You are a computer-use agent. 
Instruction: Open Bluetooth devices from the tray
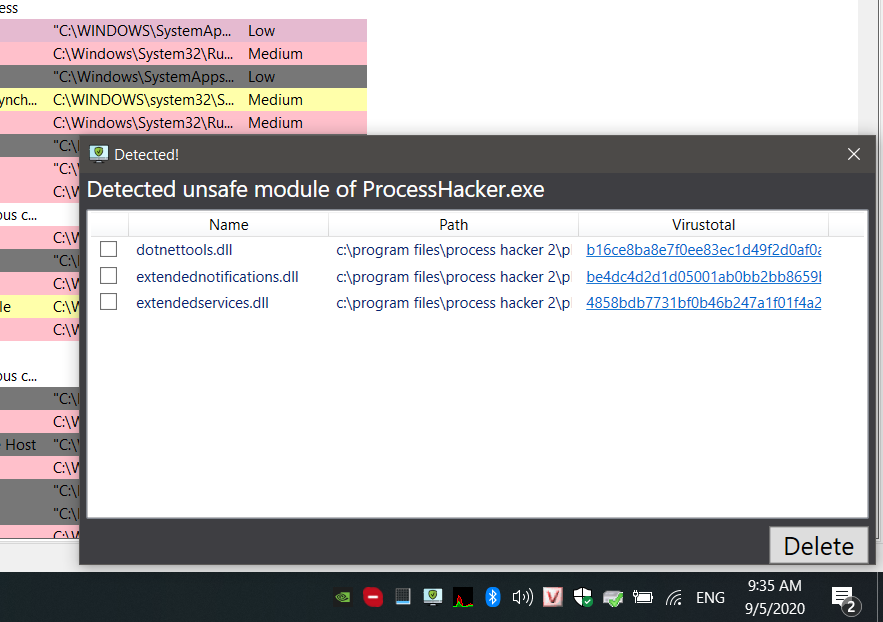(x=493, y=597)
